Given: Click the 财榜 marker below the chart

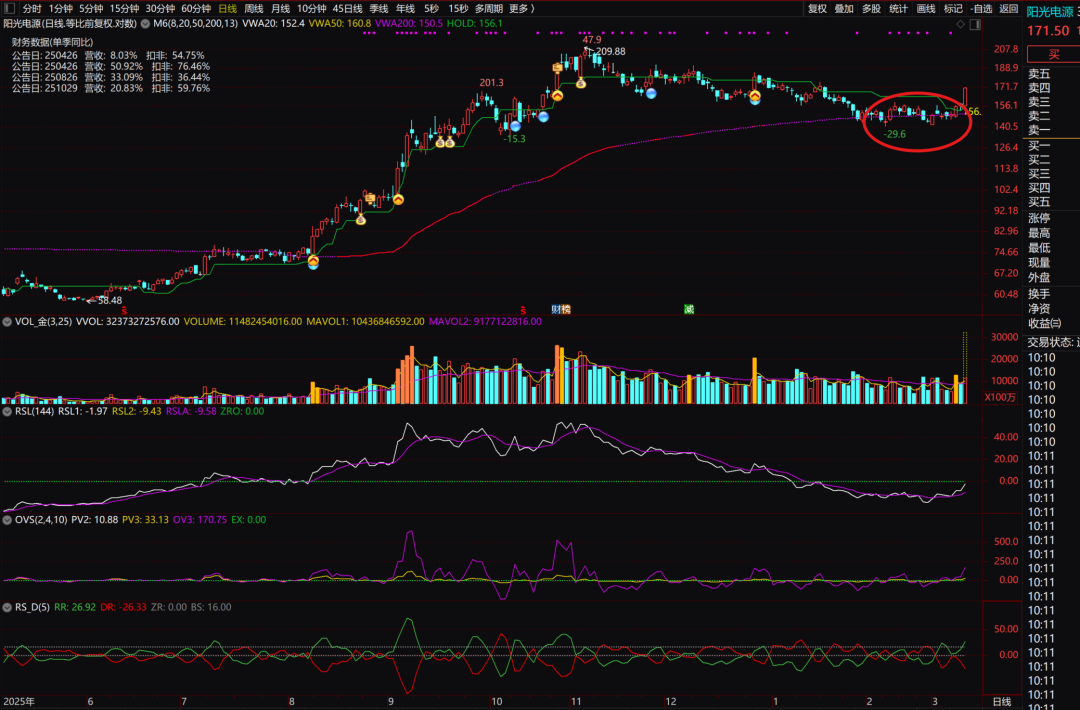Looking at the screenshot, I should pyautogui.click(x=561, y=309).
